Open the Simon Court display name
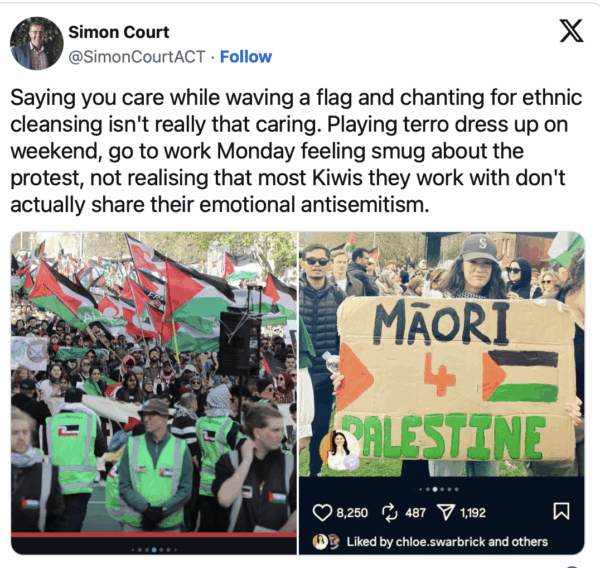The height and width of the screenshot is (568, 600). 119,32
